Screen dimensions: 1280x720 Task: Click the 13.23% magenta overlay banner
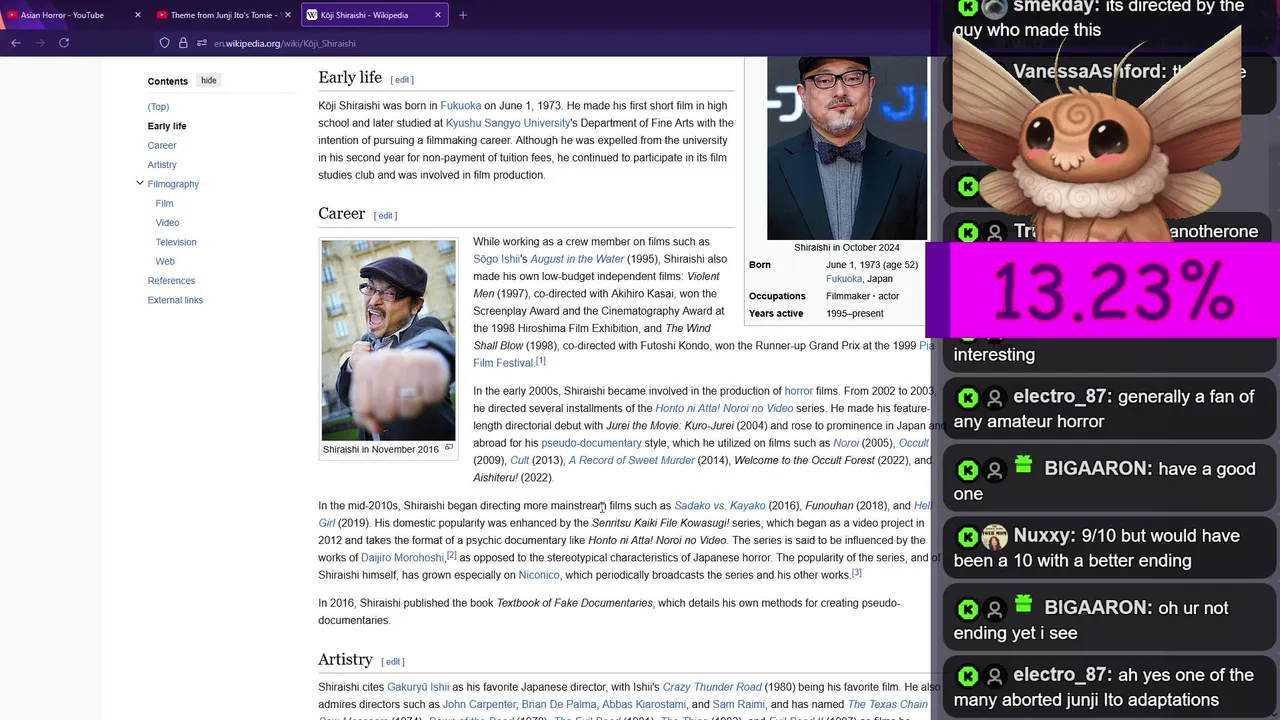1103,290
